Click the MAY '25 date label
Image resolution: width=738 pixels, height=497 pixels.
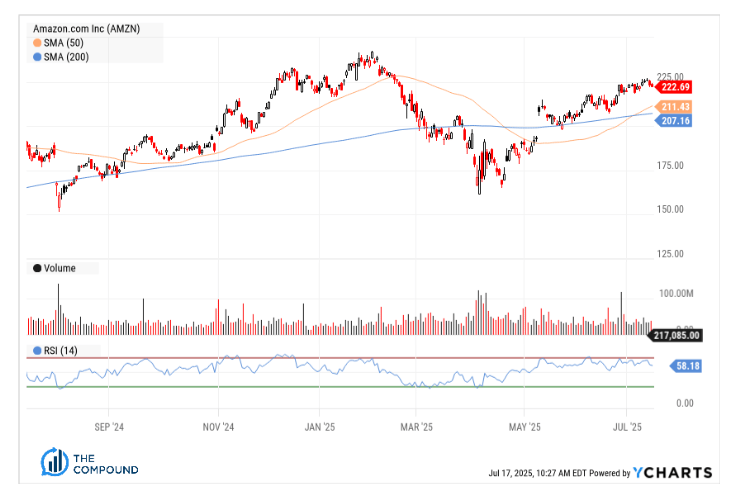tap(524, 427)
